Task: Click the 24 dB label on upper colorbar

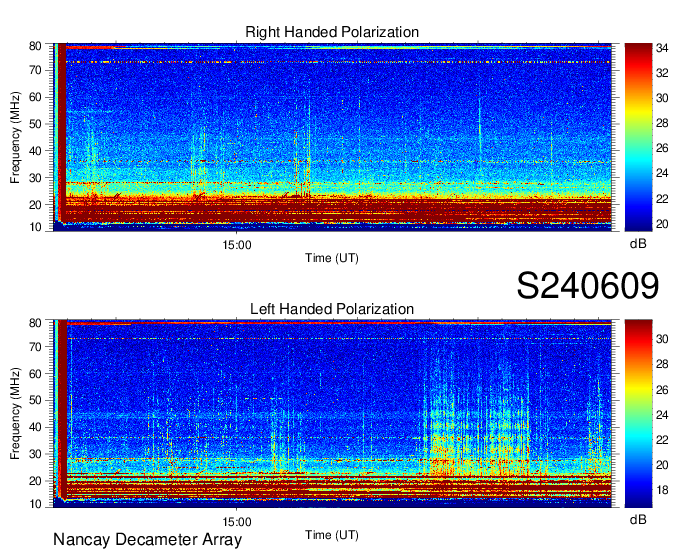Action: click(x=662, y=173)
